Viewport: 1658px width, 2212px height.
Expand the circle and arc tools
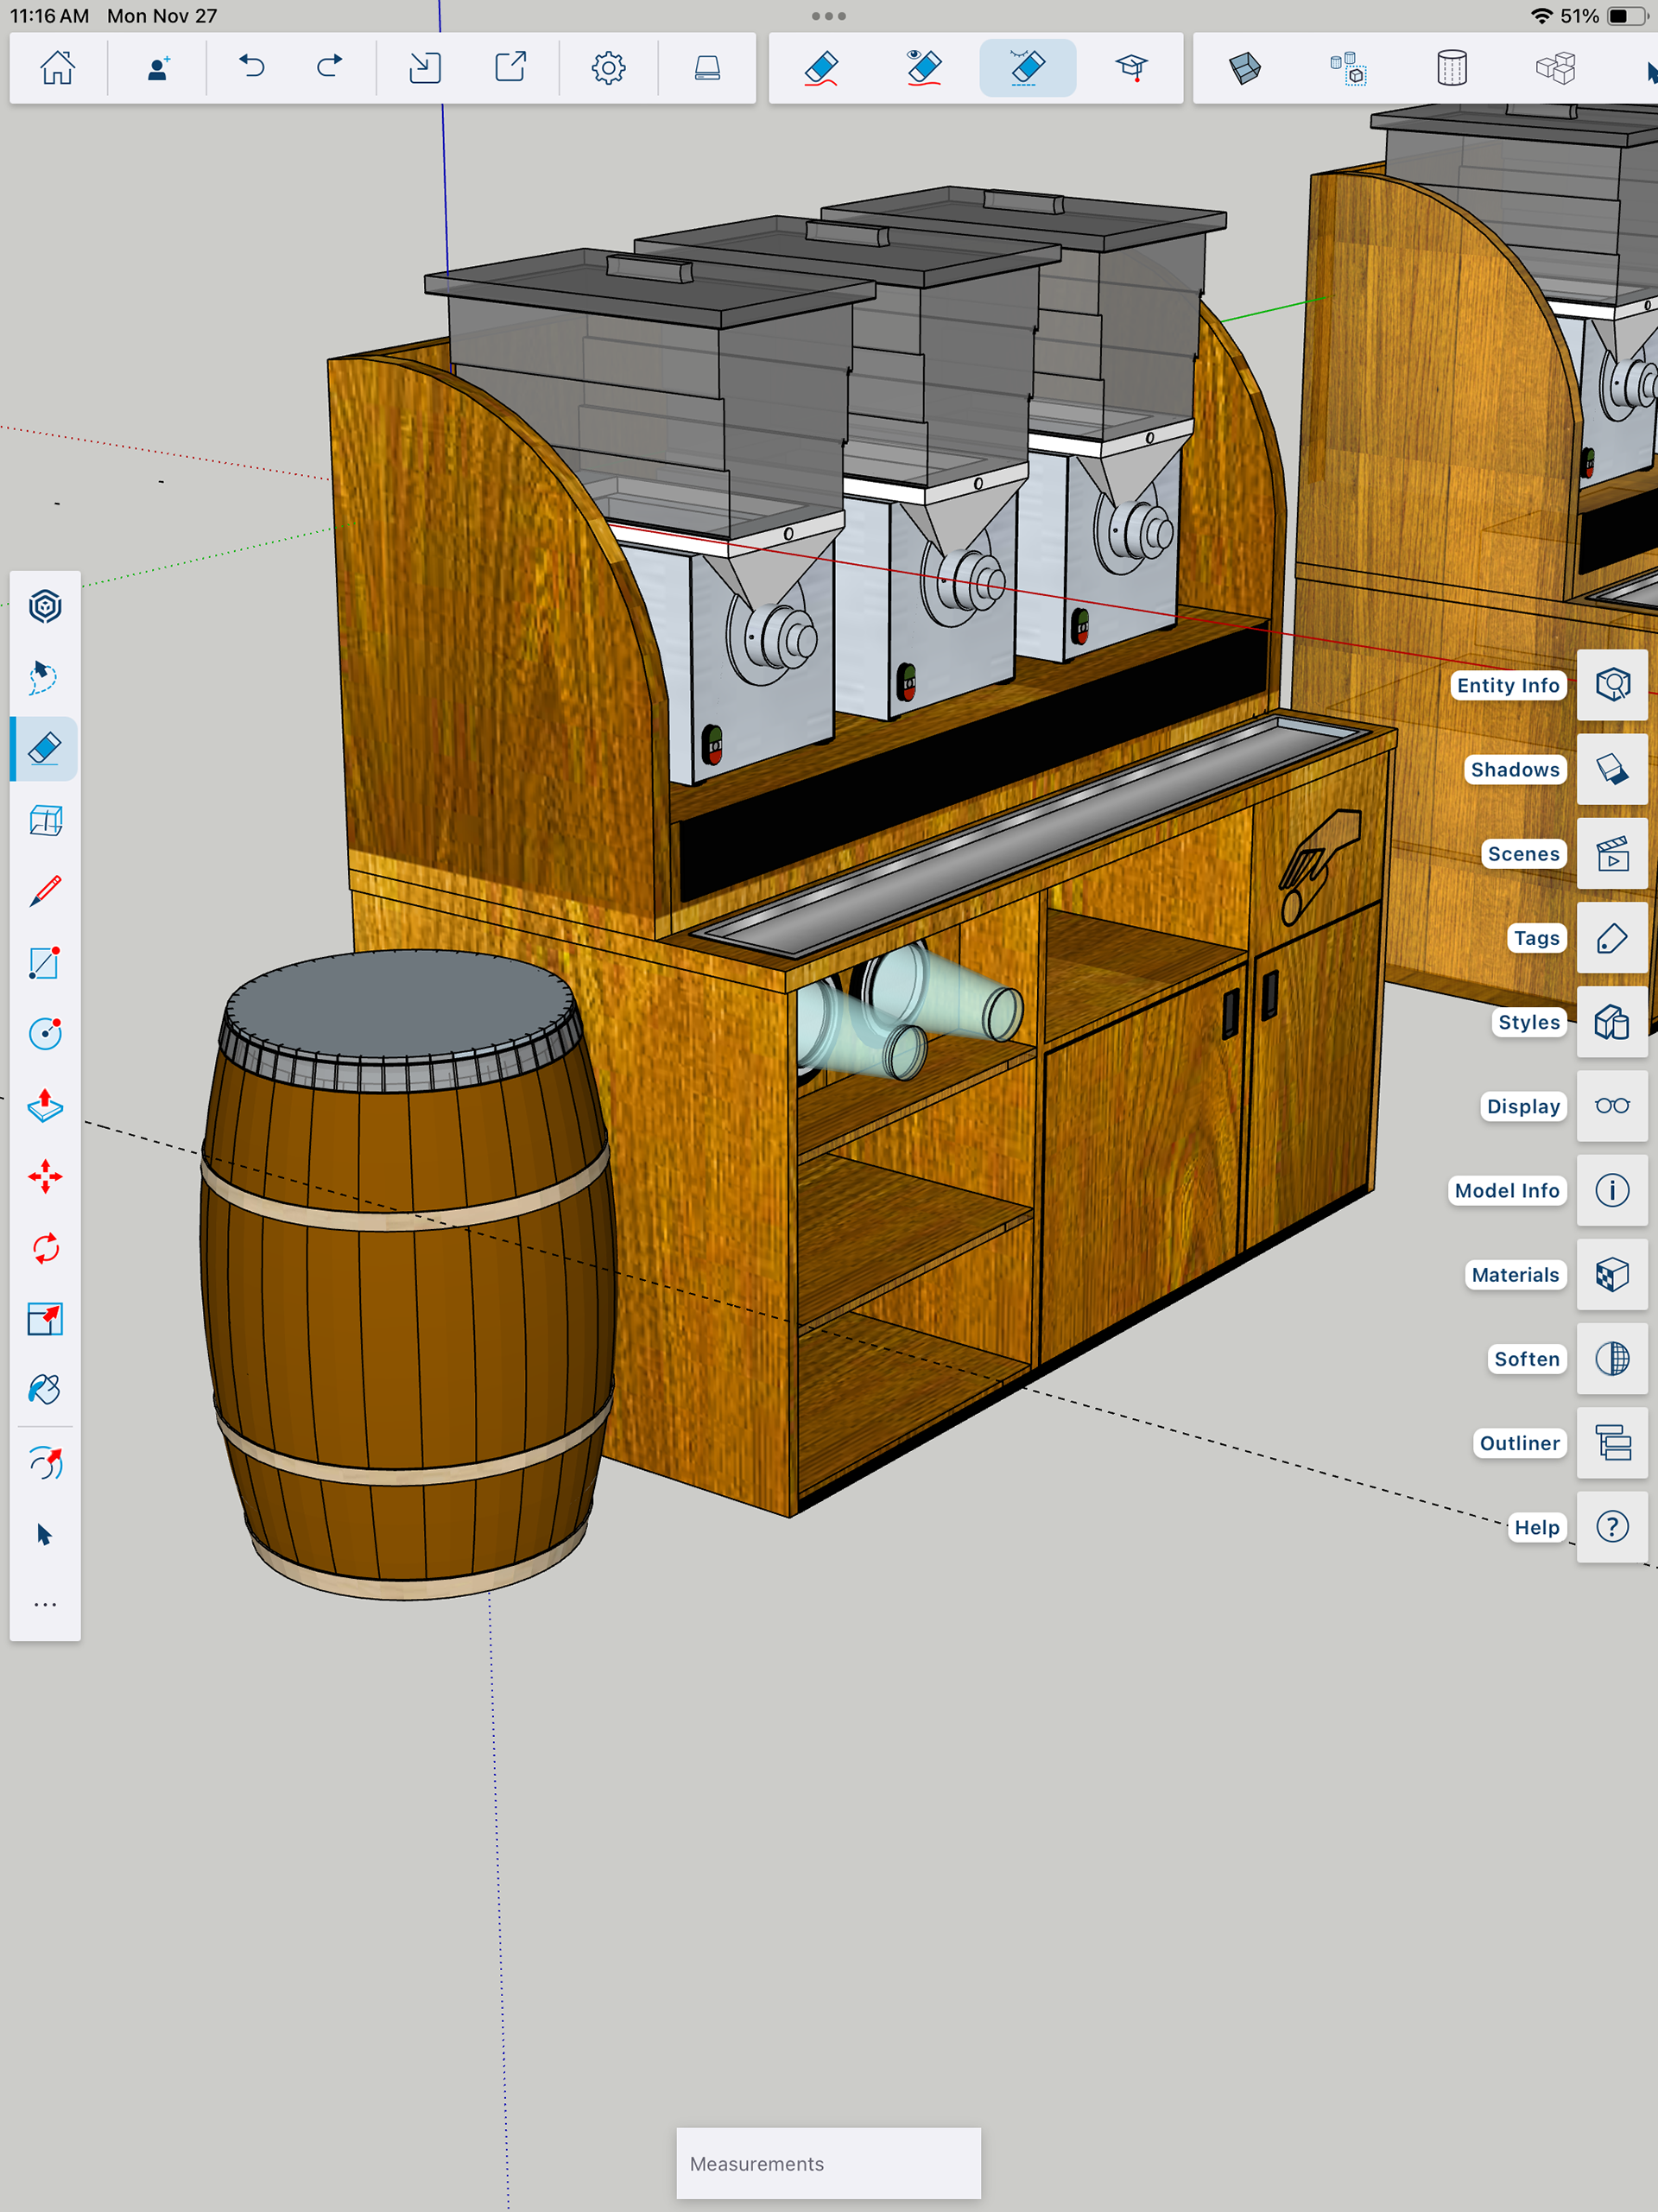click(45, 1033)
